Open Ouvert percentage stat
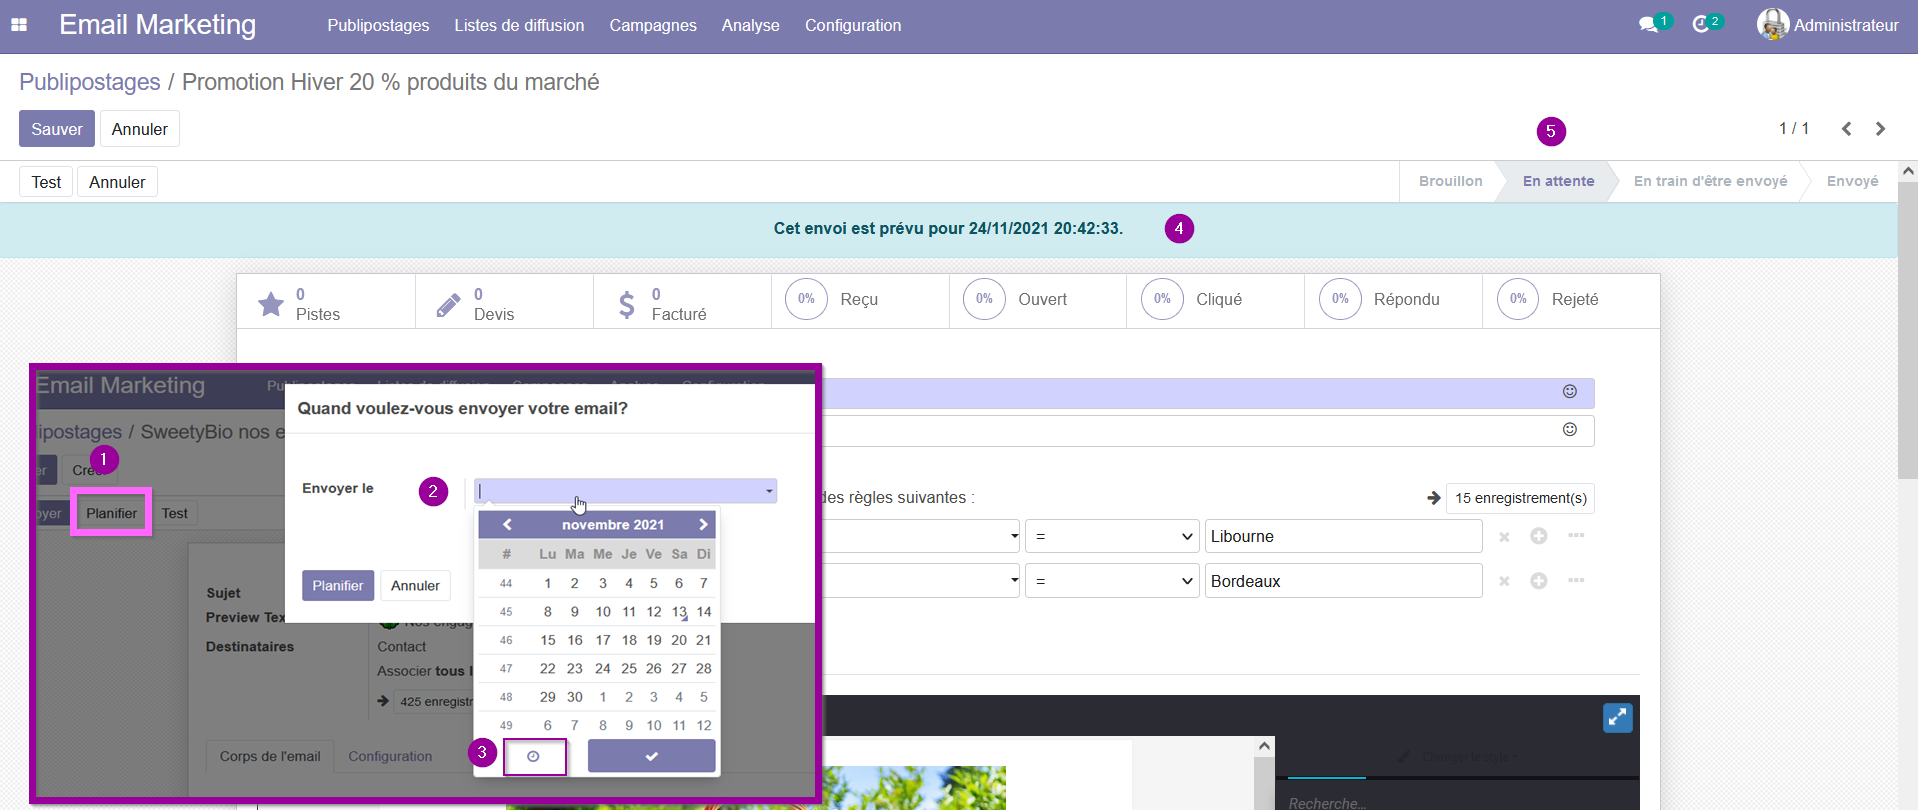1918x810 pixels. pyautogui.click(x=1038, y=302)
